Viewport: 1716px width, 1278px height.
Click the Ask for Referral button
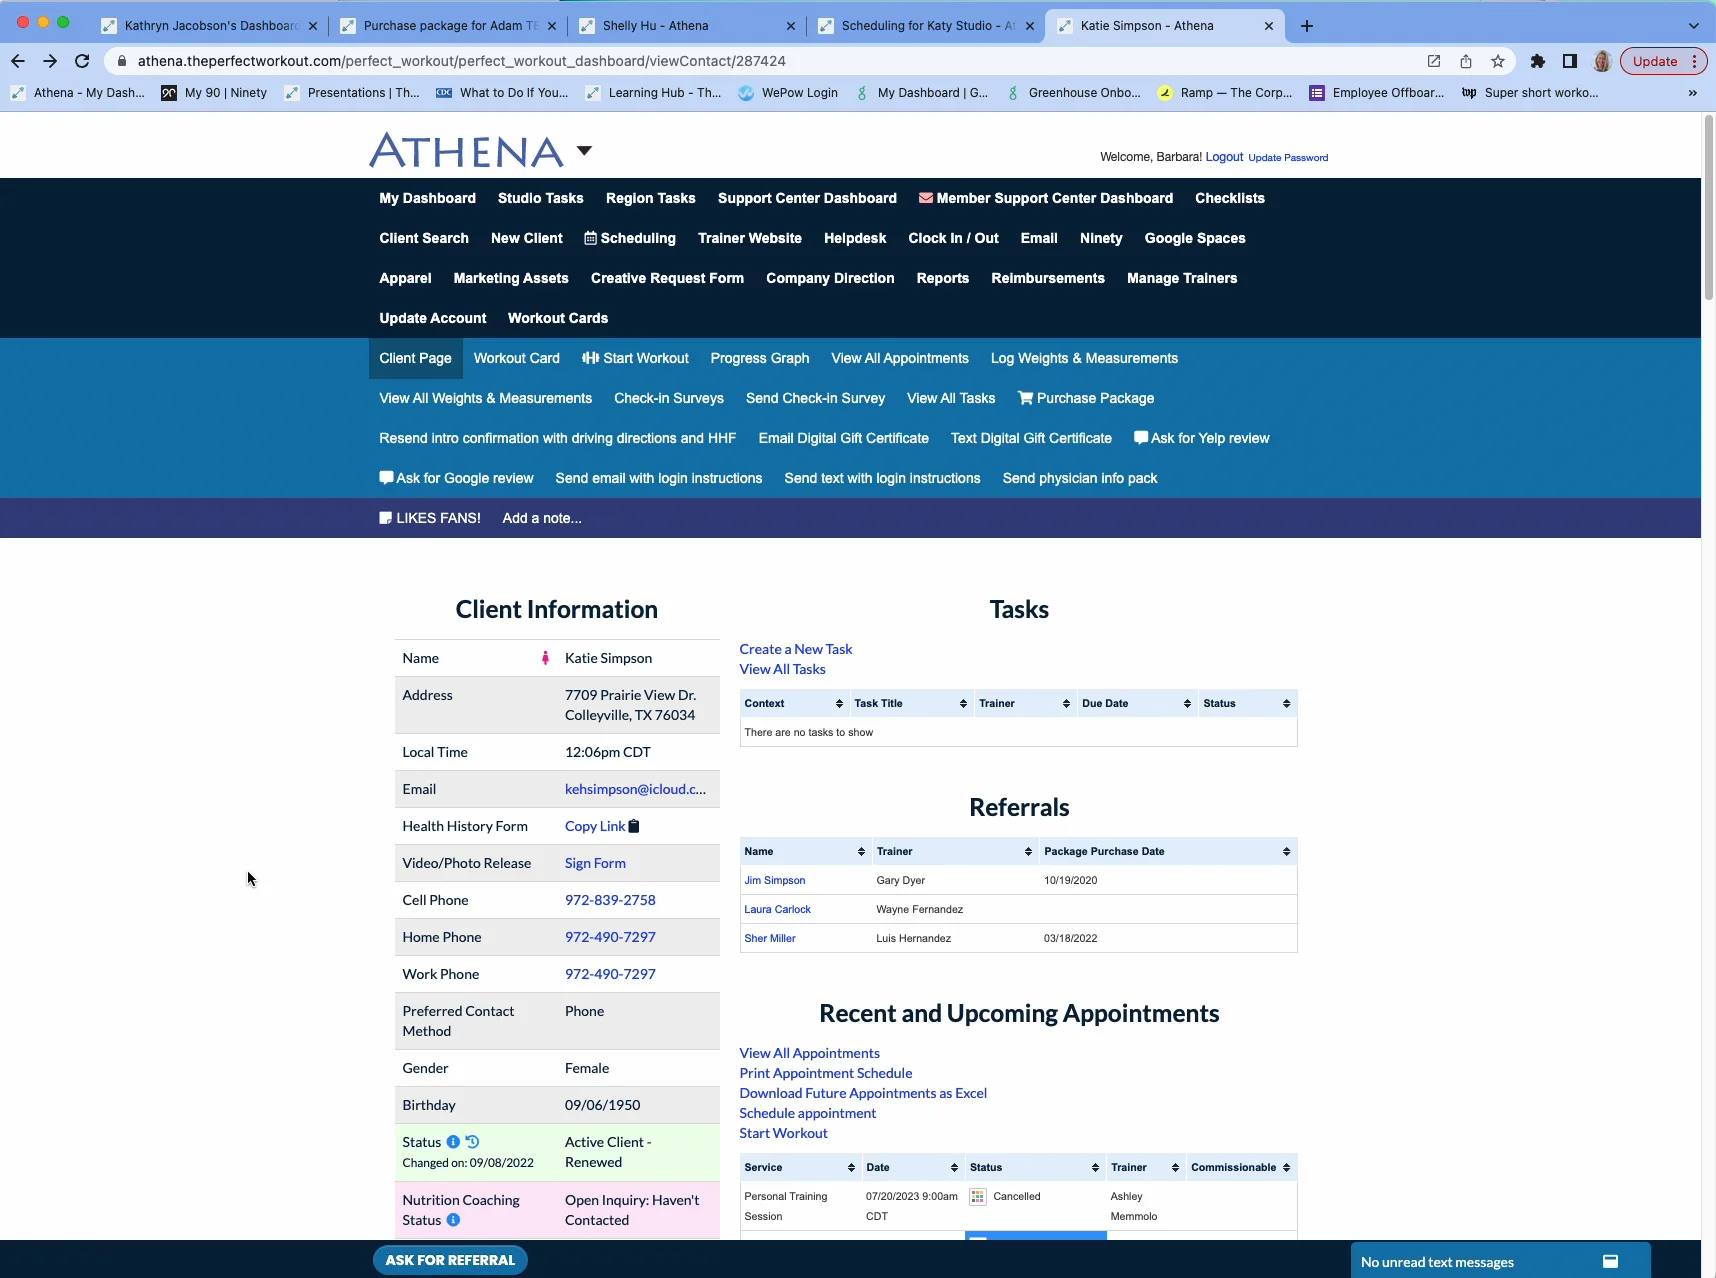450,1260
